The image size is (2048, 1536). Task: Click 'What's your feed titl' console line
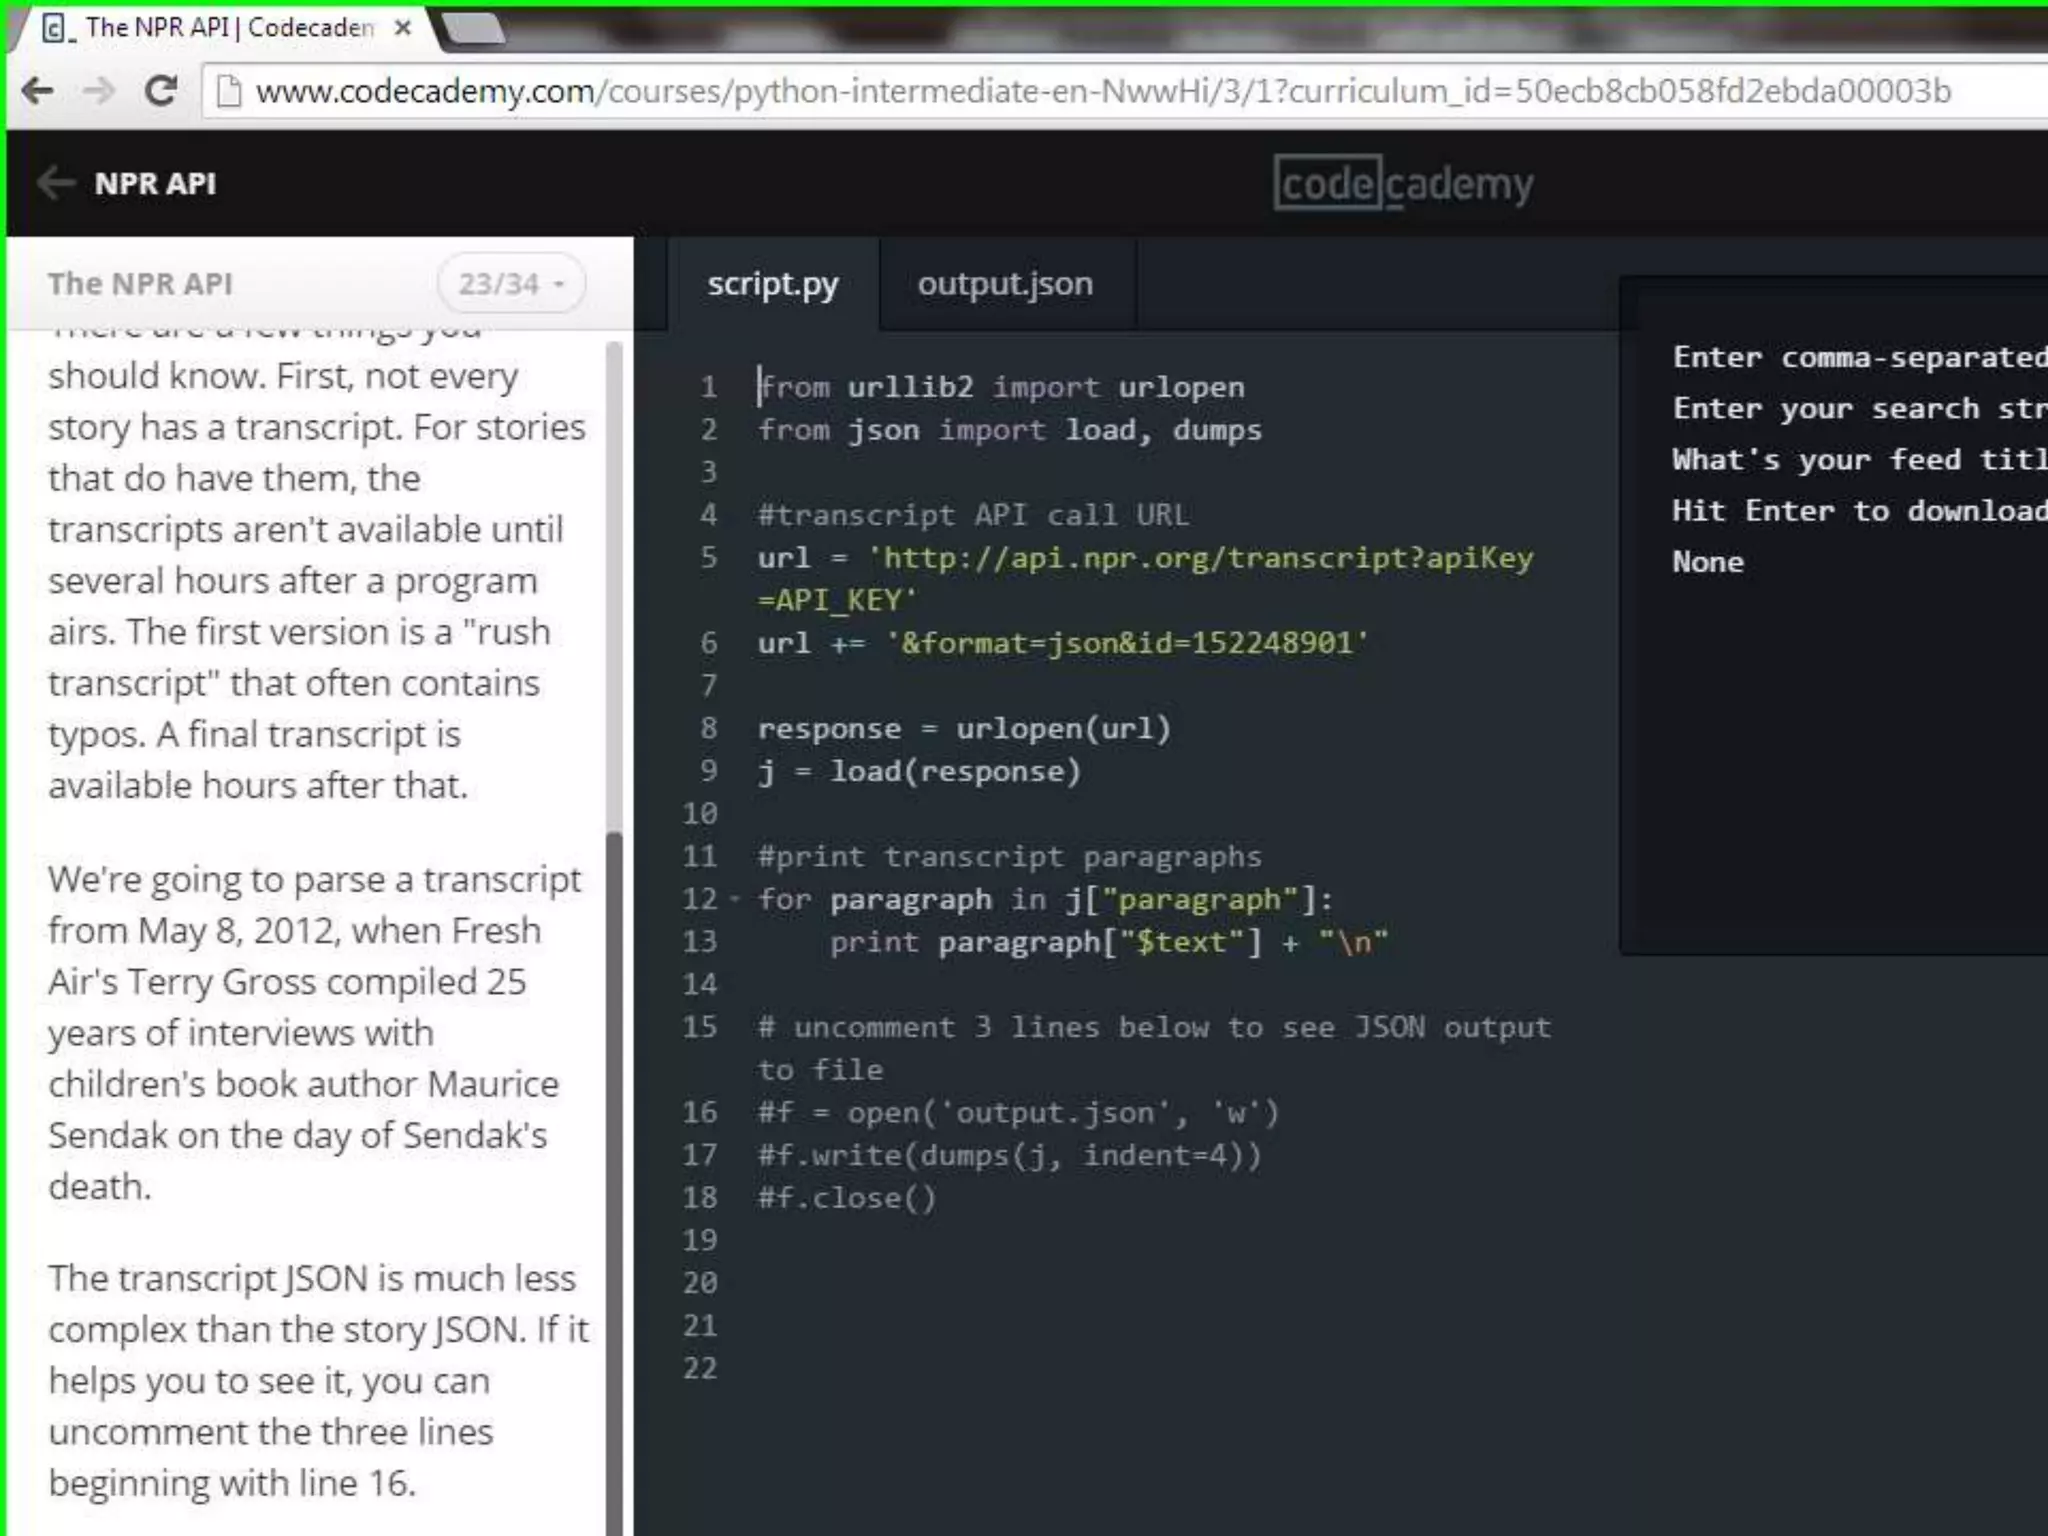(x=1860, y=460)
